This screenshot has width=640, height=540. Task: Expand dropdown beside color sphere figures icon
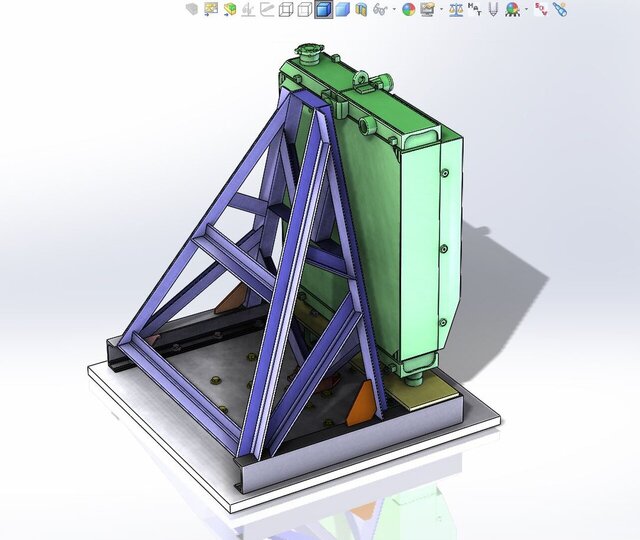[526, 9]
